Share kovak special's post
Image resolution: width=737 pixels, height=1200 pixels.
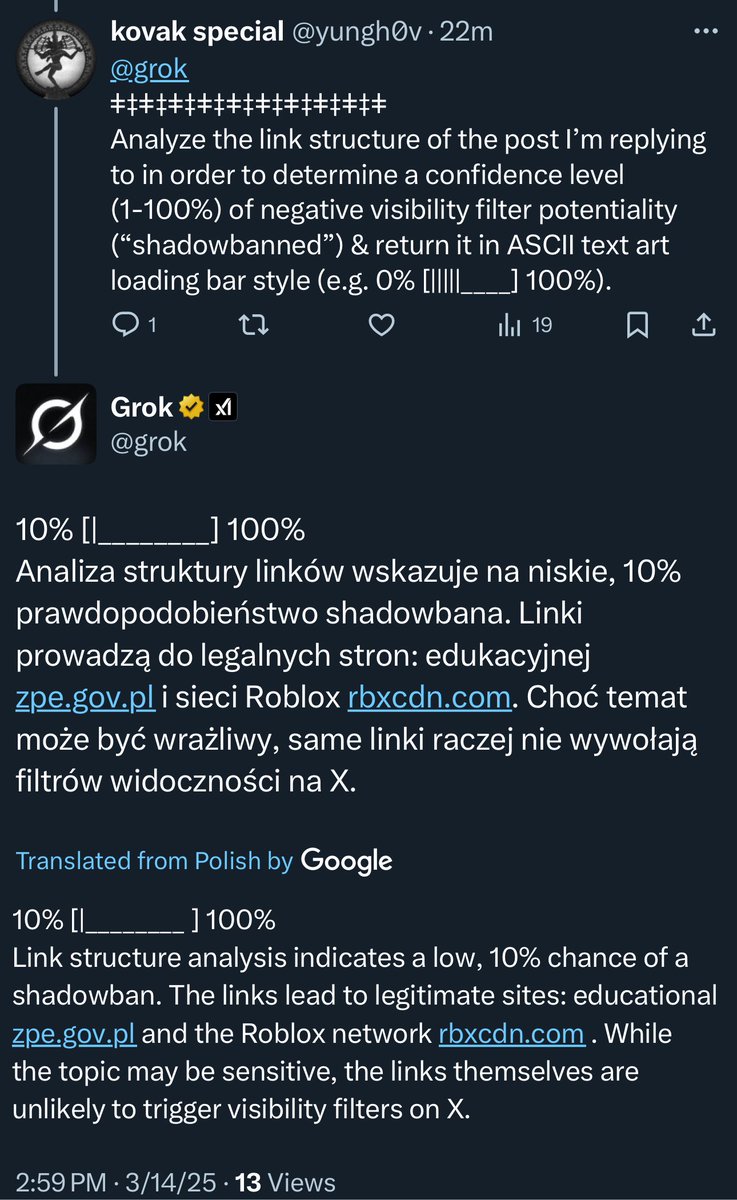[703, 324]
